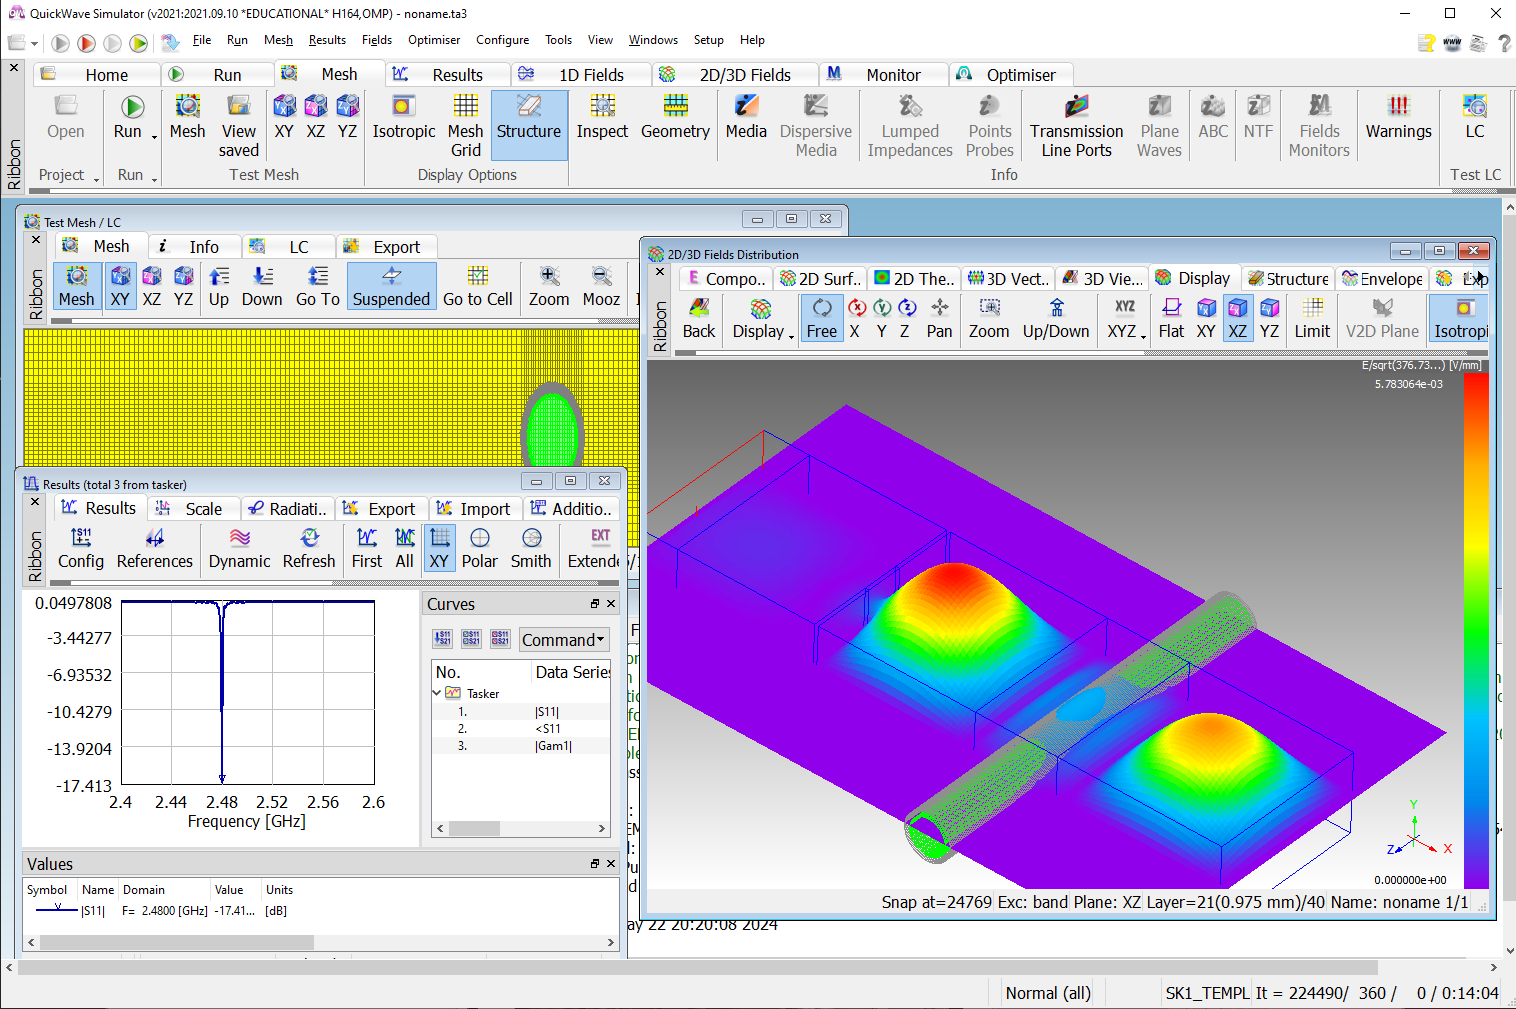Click the Values panel horizontal scrollbar
The height and width of the screenshot is (1009, 1516).
(x=322, y=942)
